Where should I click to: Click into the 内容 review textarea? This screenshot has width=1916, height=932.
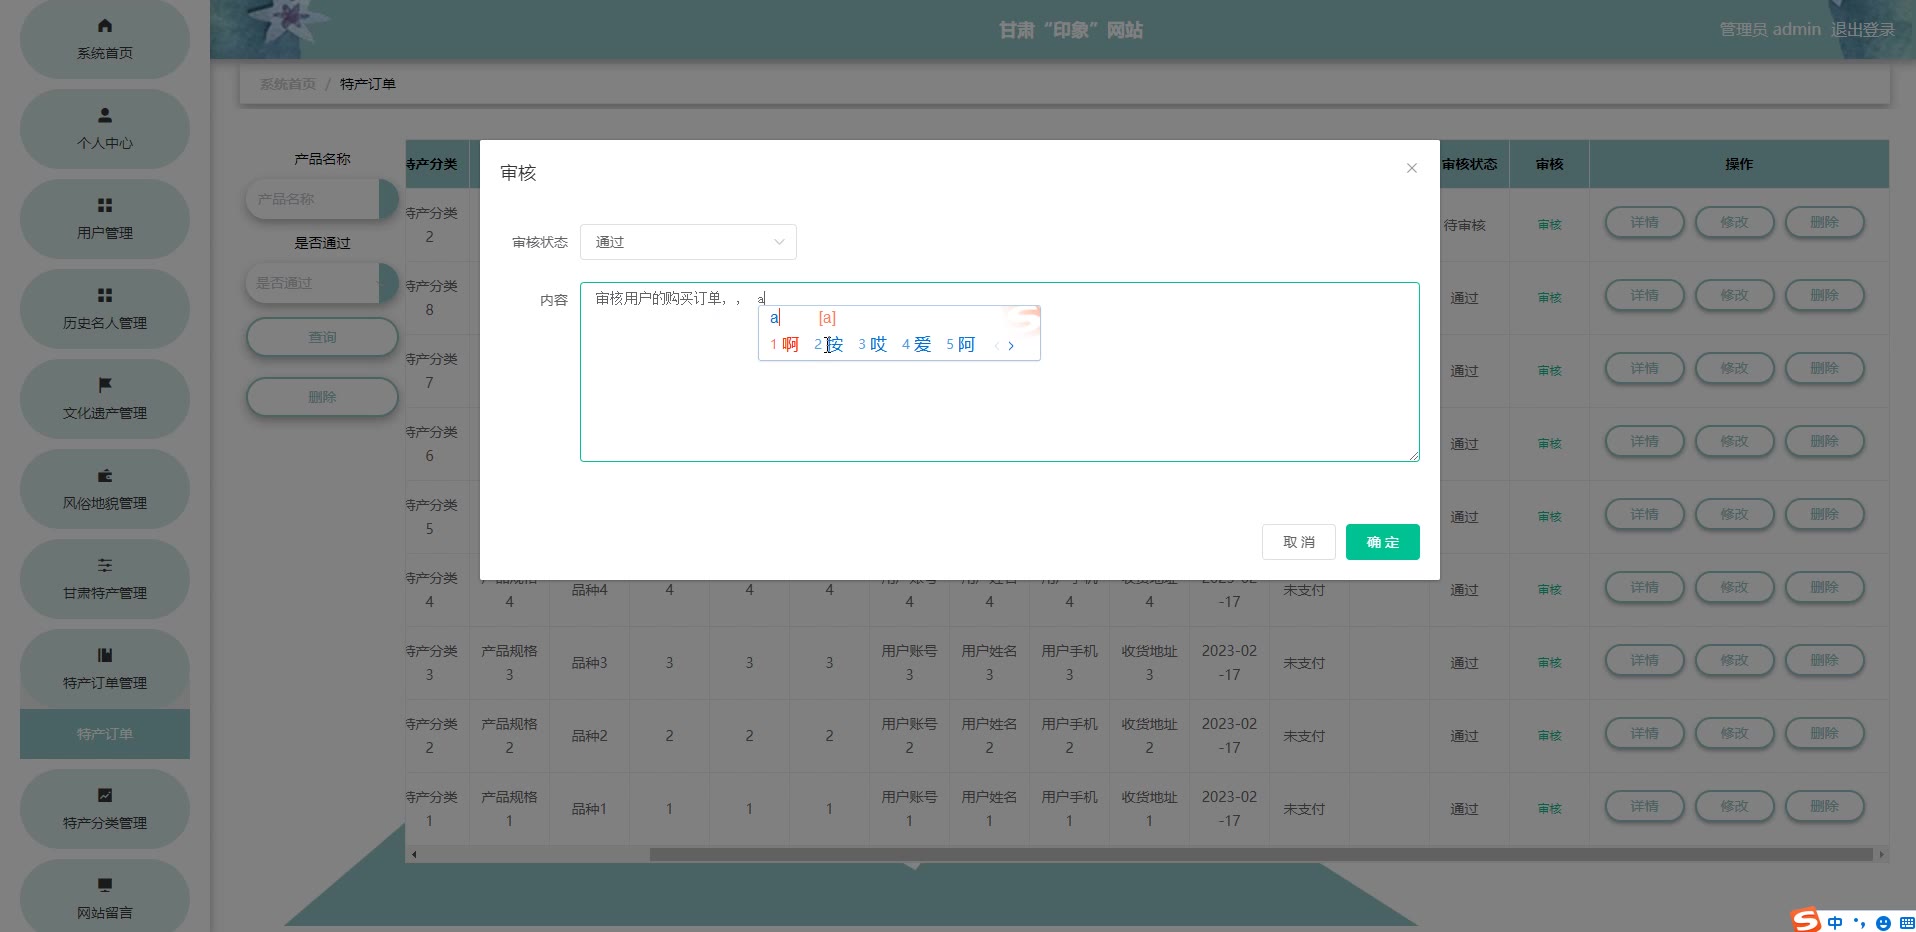tap(1000, 372)
